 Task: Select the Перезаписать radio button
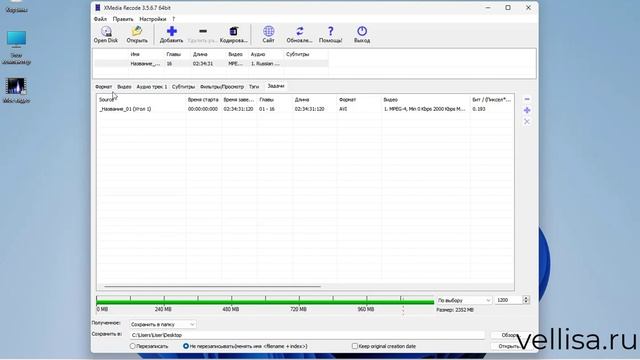click(x=132, y=346)
